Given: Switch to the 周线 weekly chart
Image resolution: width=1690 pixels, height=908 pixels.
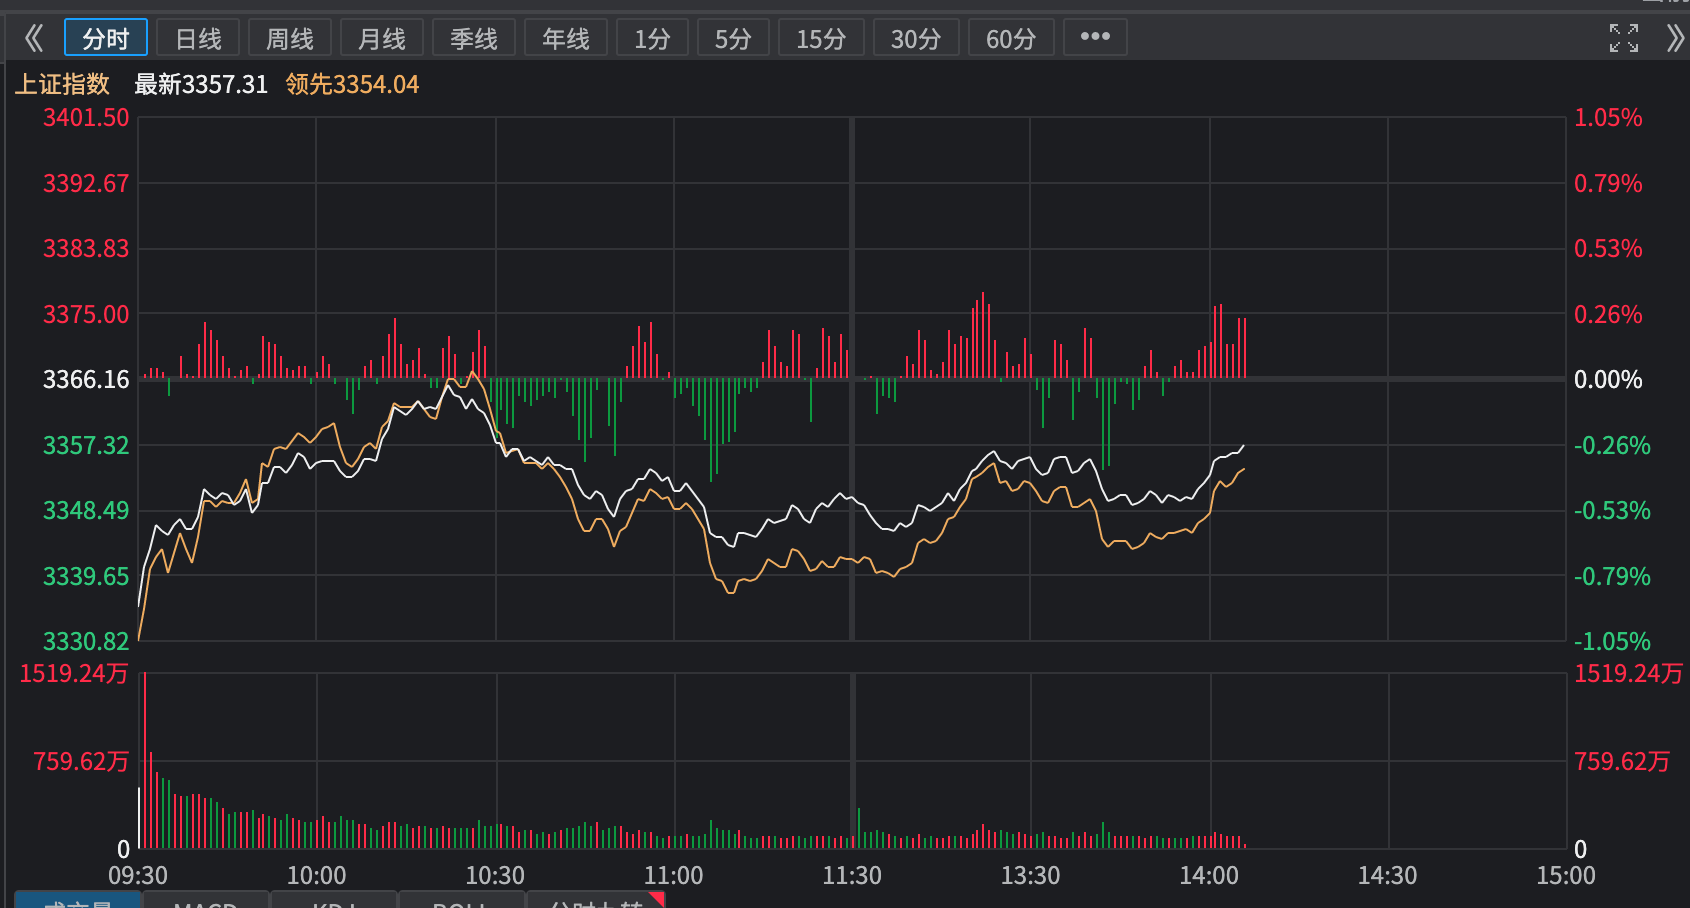Looking at the screenshot, I should click(290, 38).
